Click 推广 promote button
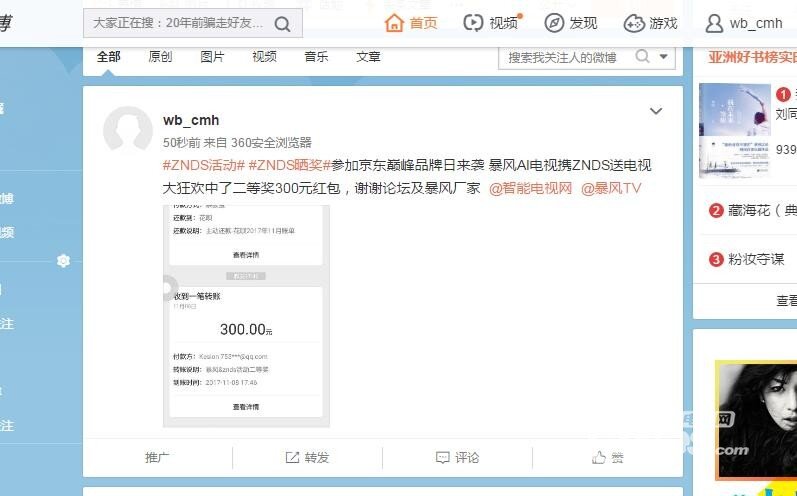The height and width of the screenshot is (496, 797). (157, 457)
